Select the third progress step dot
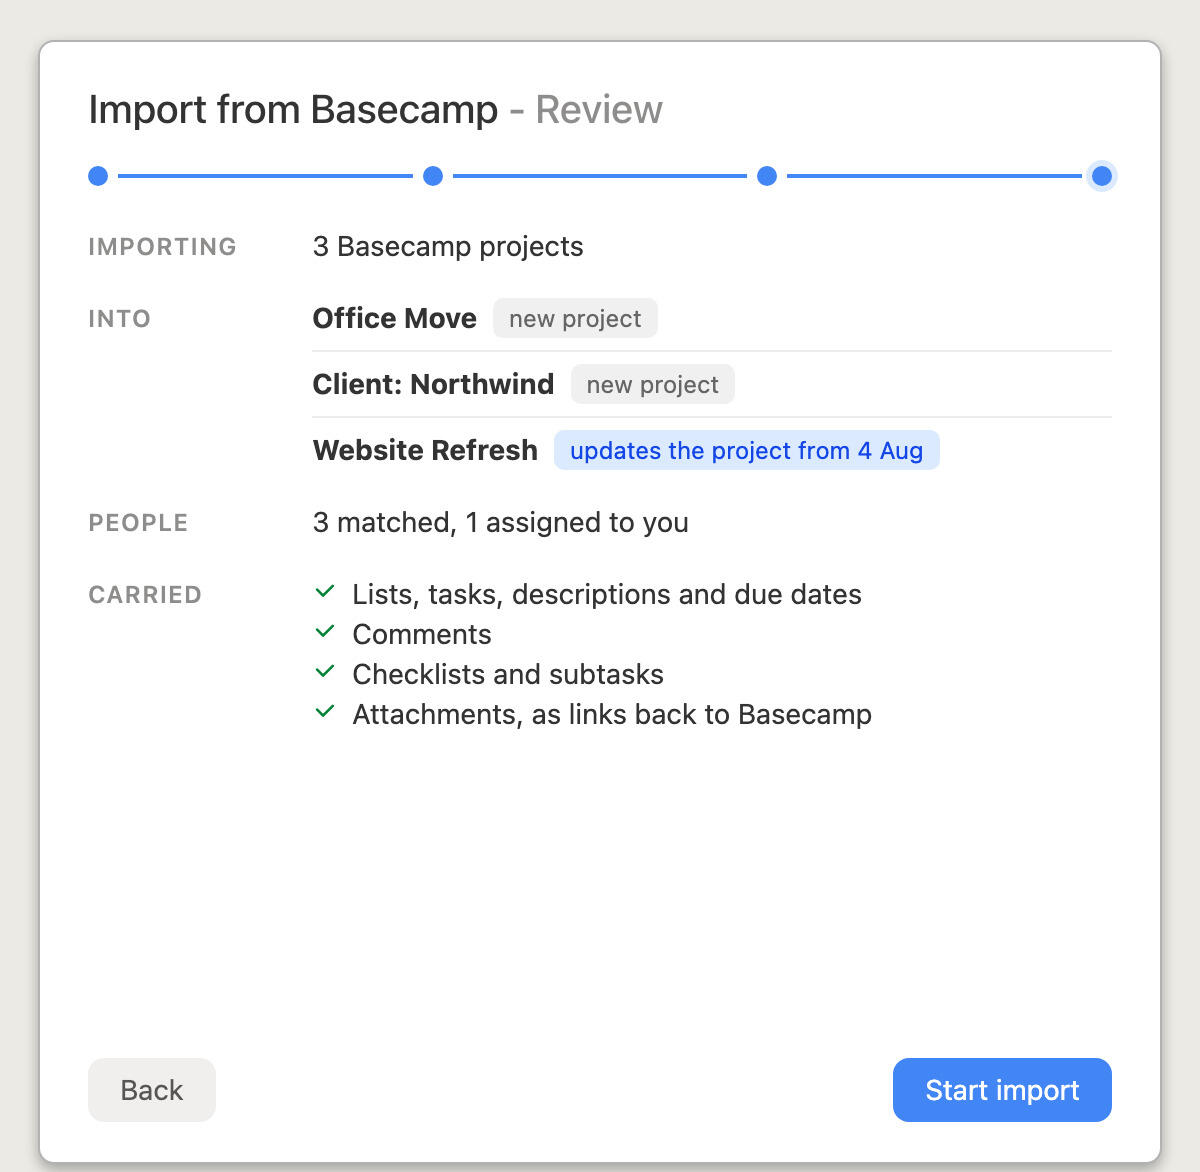The height and width of the screenshot is (1172, 1200). (767, 176)
